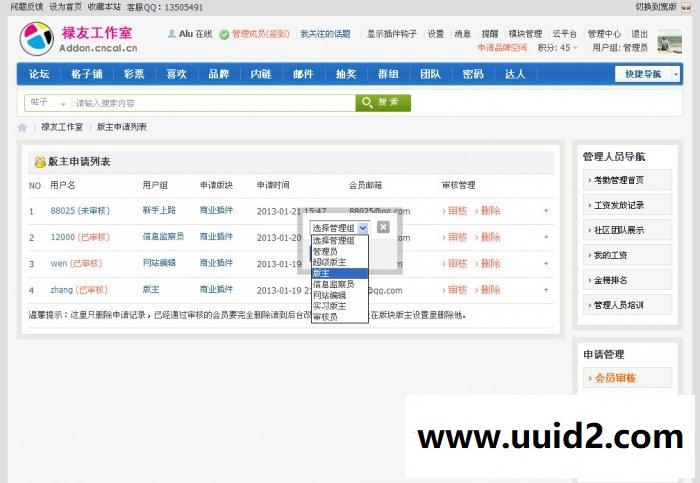Open user 88025 profile link
The width and height of the screenshot is (700, 483).
coord(62,211)
